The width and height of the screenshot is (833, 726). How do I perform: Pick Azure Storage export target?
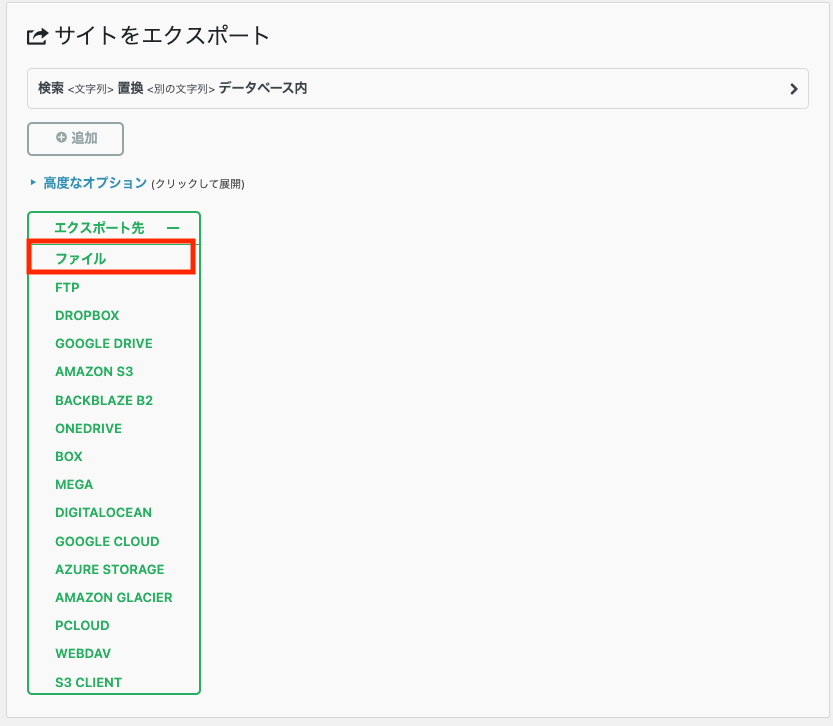click(x=110, y=569)
